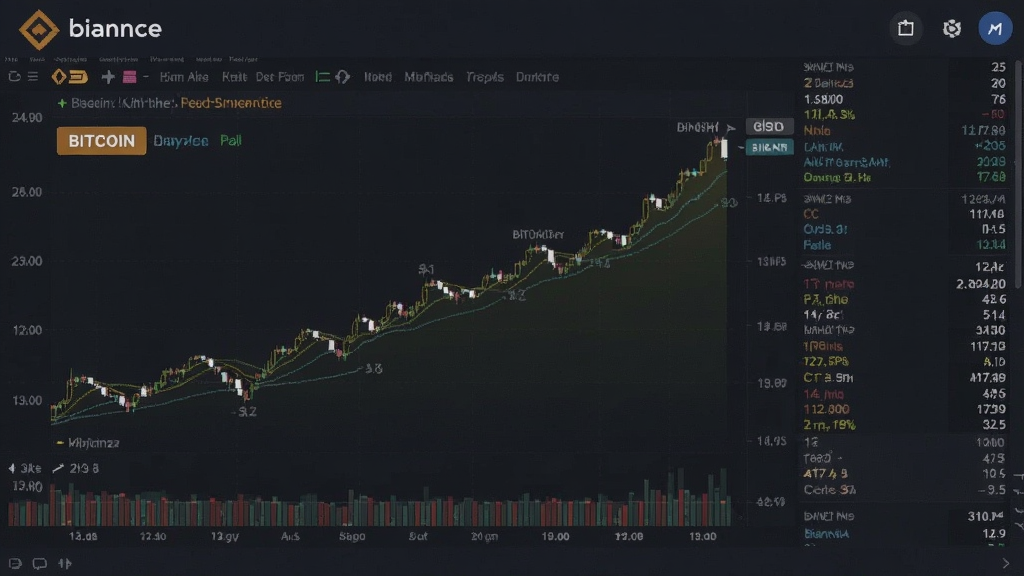Open the settings gear icon
Screen dimensions: 1024x576
click(952, 28)
